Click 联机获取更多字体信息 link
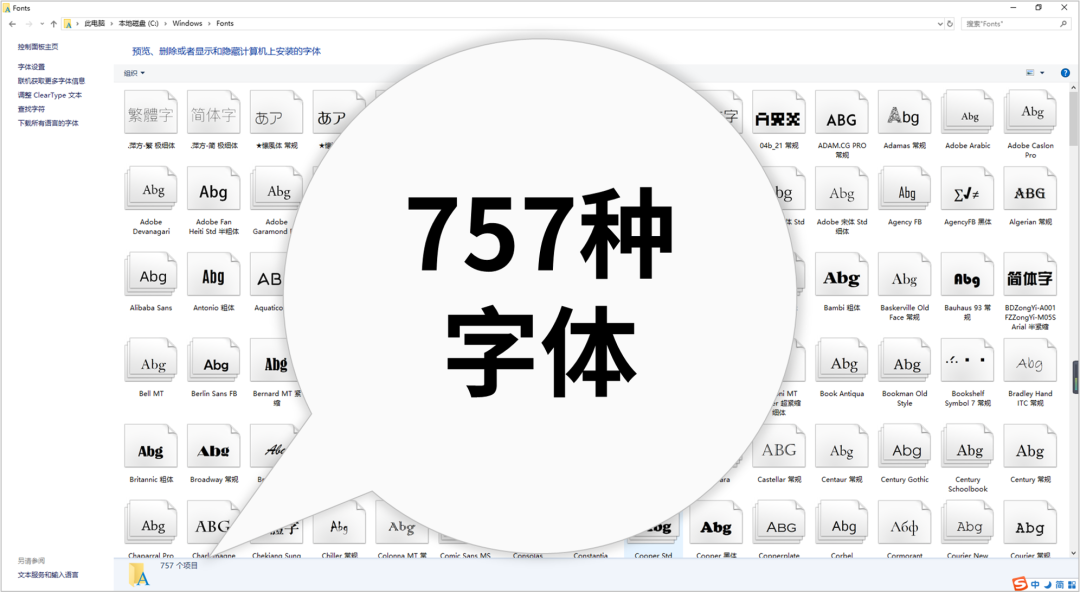Image resolution: width=1080 pixels, height=592 pixels. tap(51, 81)
